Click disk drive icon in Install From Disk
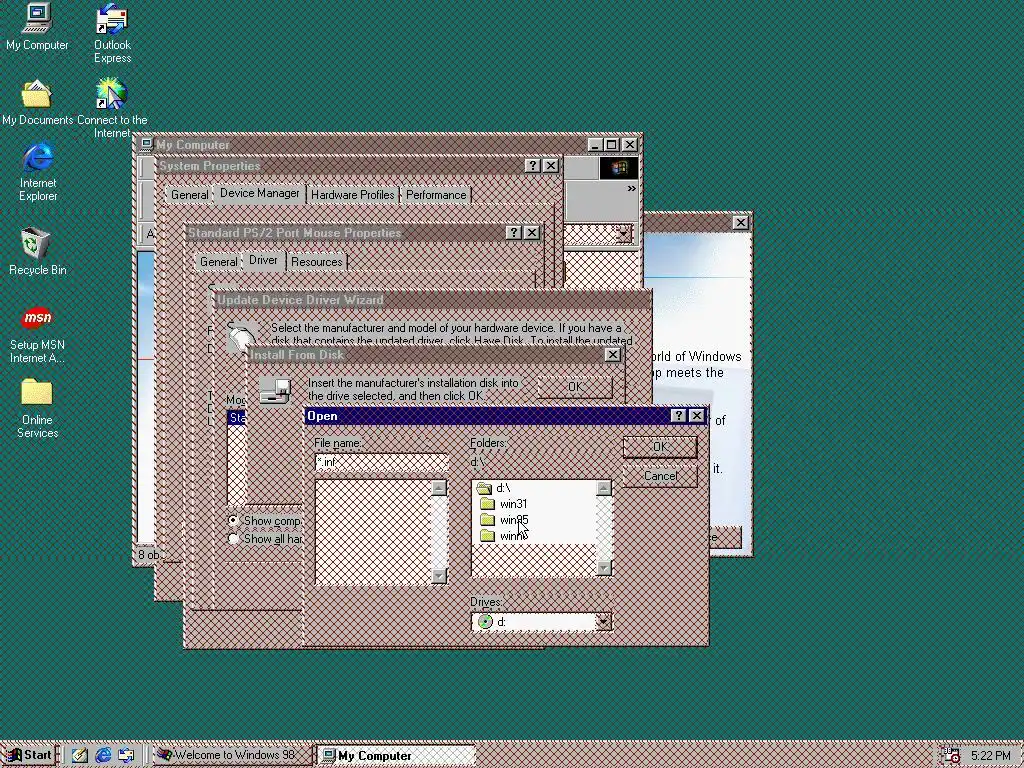The image size is (1024, 768). point(275,391)
